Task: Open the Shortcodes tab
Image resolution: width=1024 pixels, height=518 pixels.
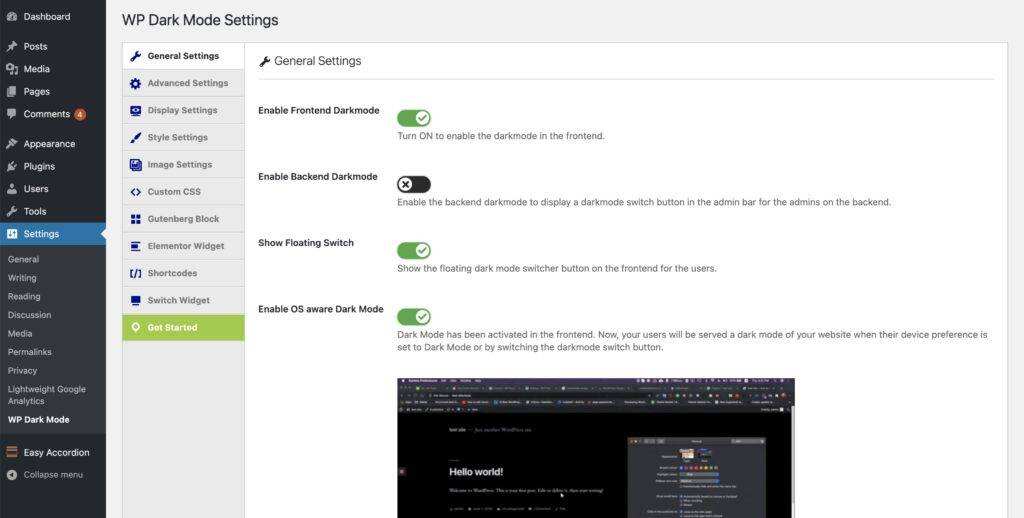Action: click(184, 273)
